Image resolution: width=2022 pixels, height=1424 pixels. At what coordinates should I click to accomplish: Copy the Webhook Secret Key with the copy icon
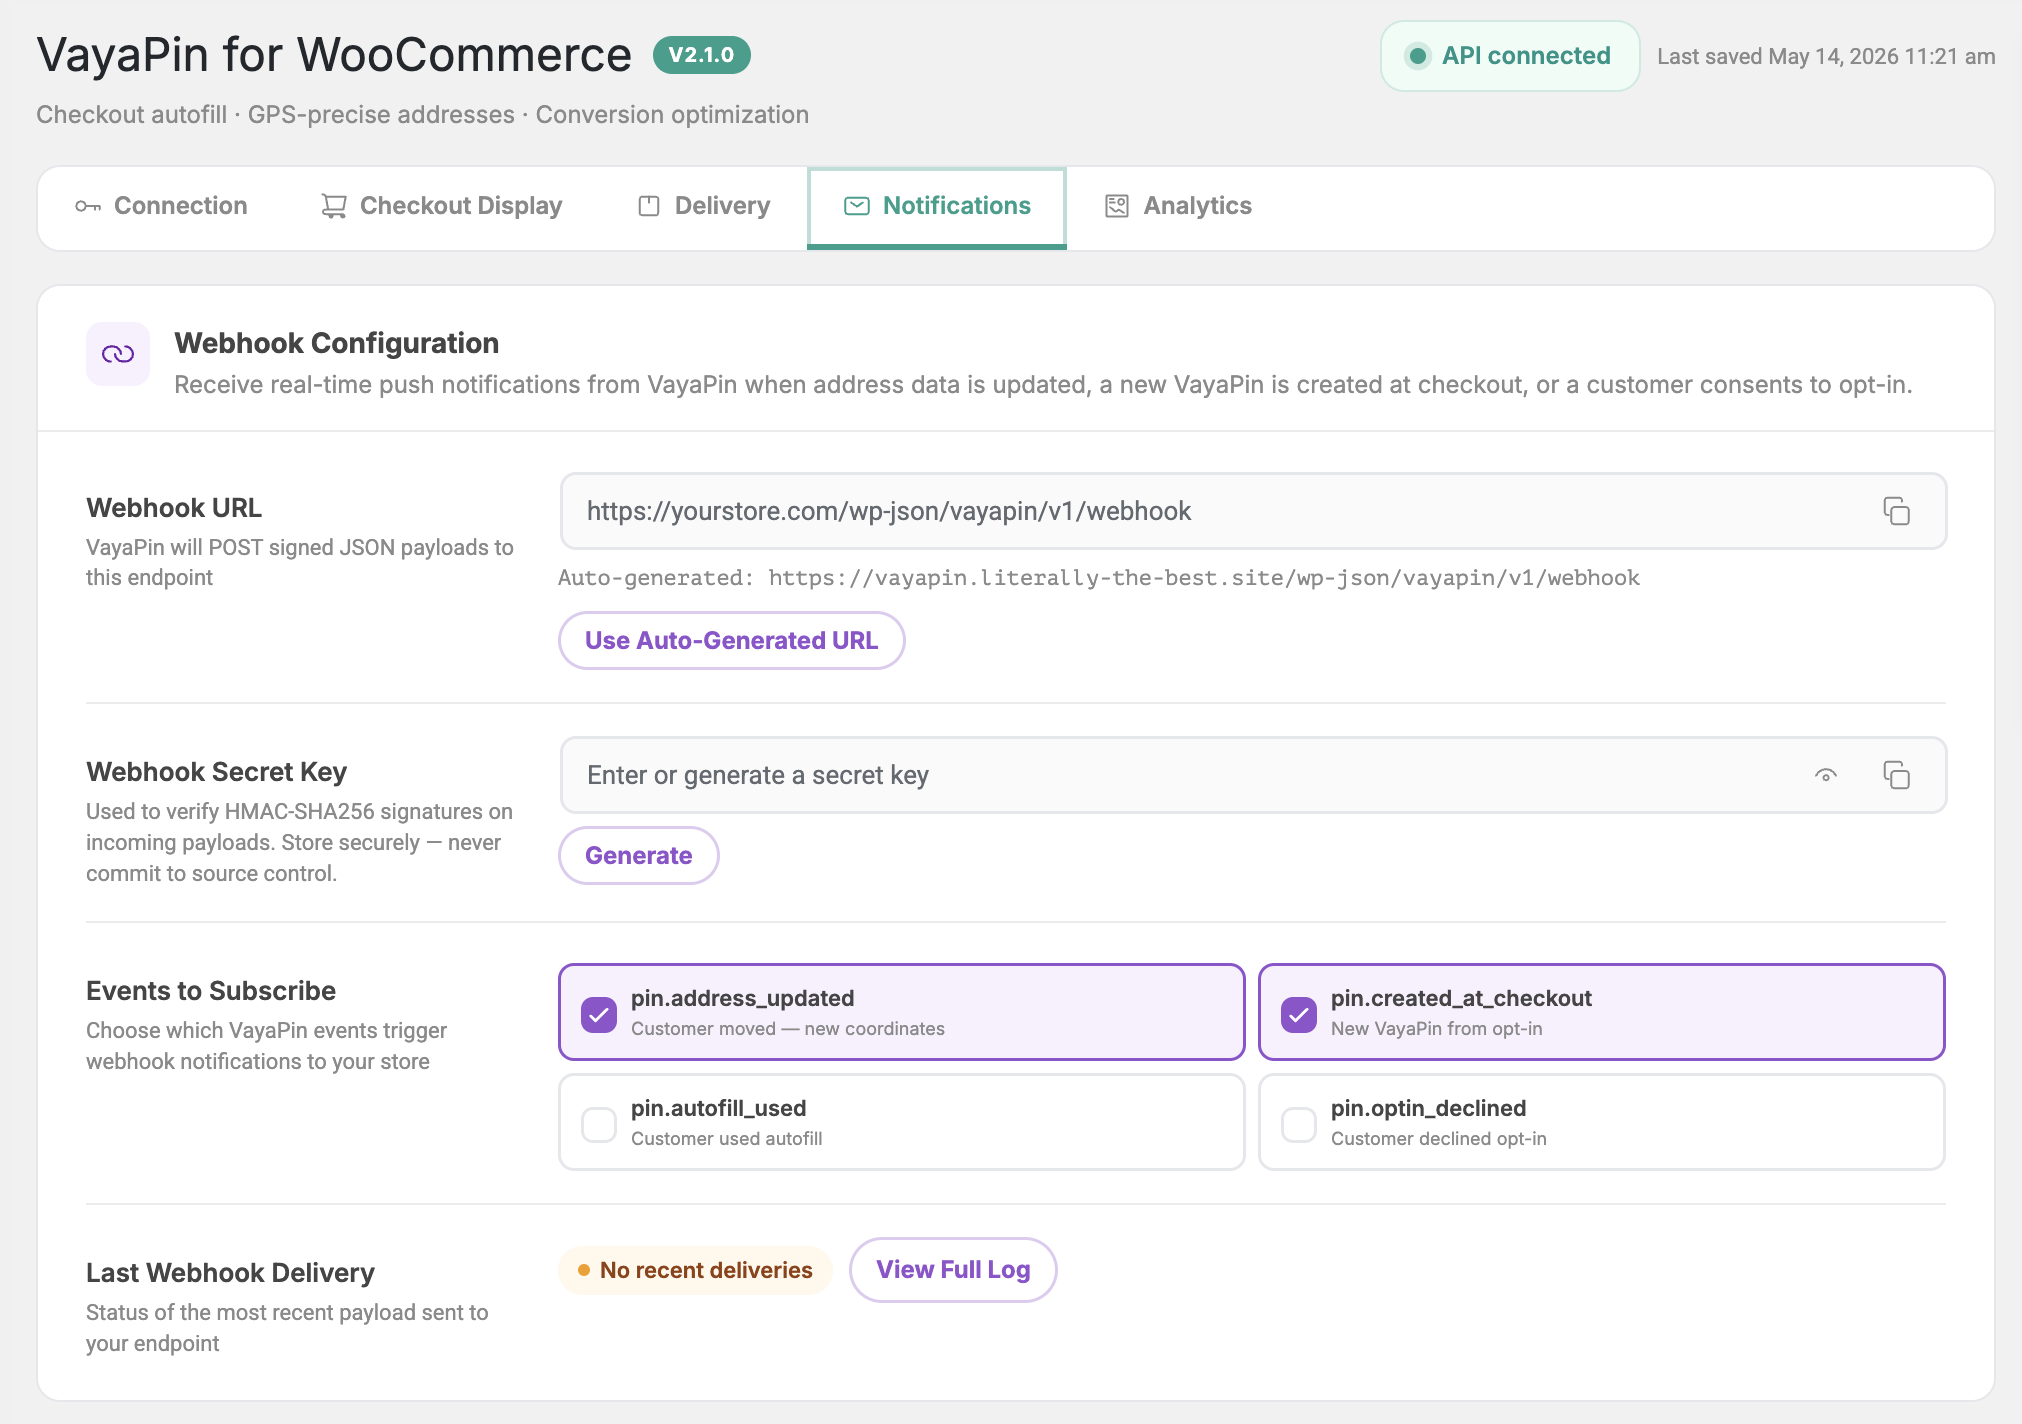point(1896,775)
